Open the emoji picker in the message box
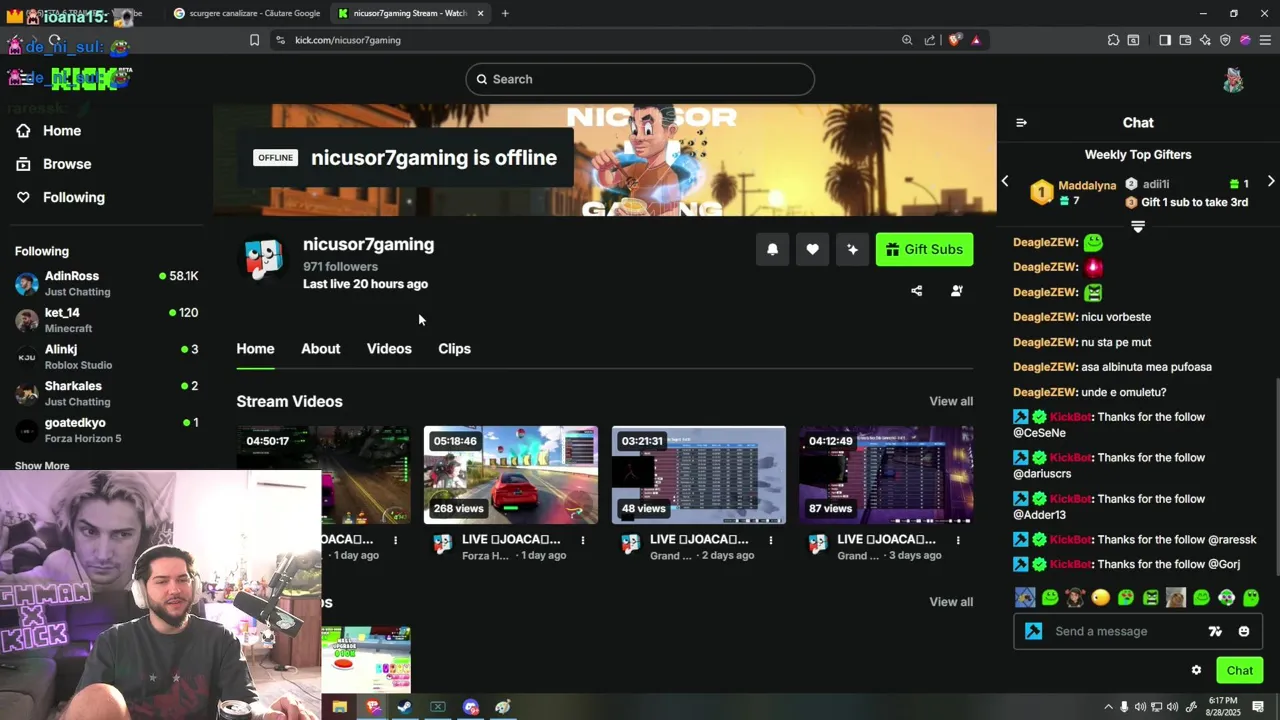This screenshot has width=1280, height=720. tap(1244, 631)
